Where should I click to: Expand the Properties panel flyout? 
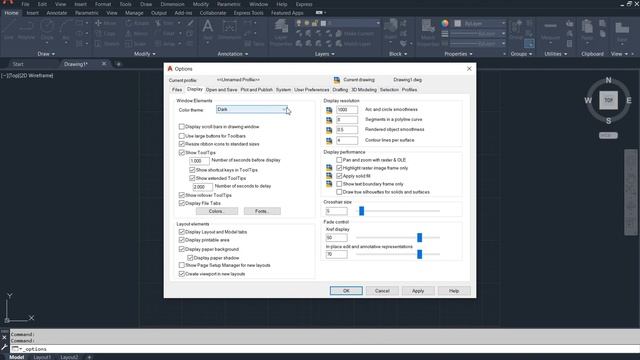pos(458,53)
